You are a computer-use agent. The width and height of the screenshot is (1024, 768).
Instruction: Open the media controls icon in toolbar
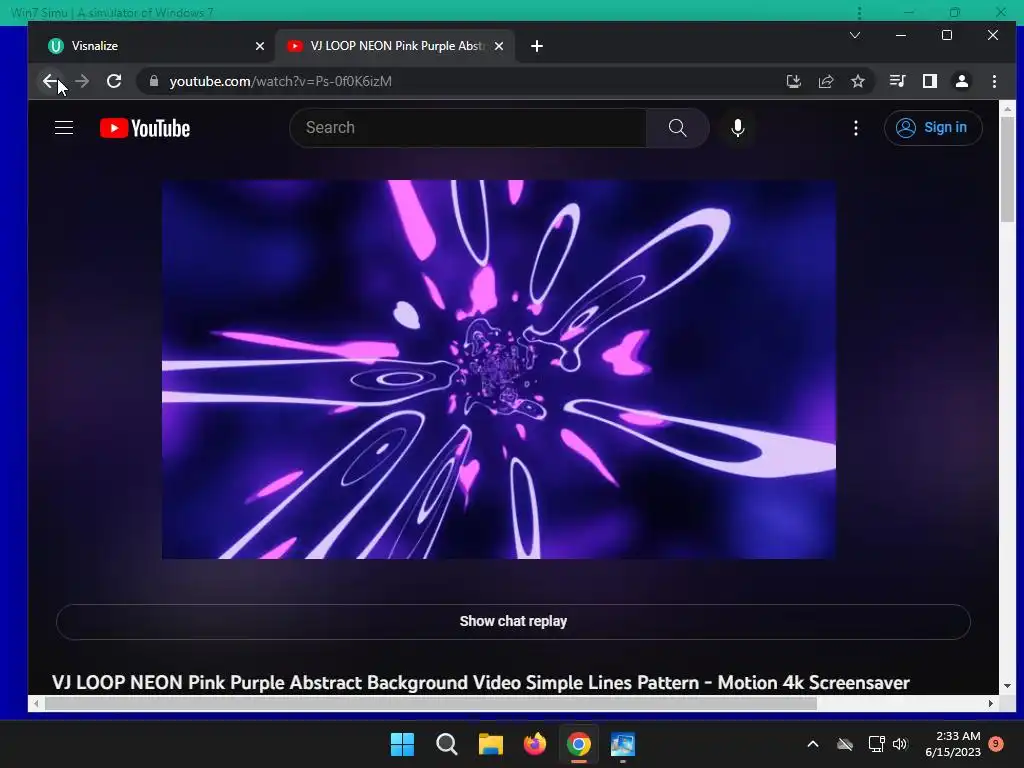pyautogui.click(x=897, y=81)
